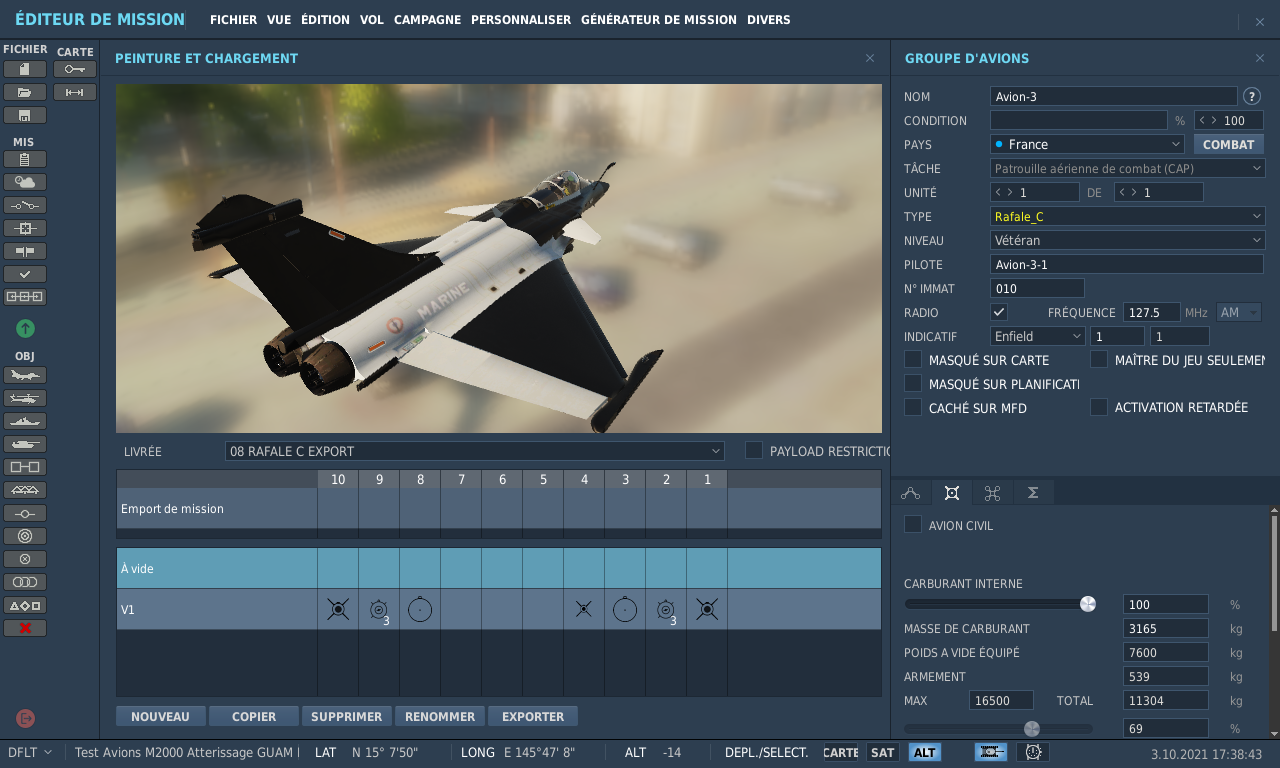Select the V1 loadout pylon 8 fuel tank icon
This screenshot has height=768, width=1280.
coord(420,609)
